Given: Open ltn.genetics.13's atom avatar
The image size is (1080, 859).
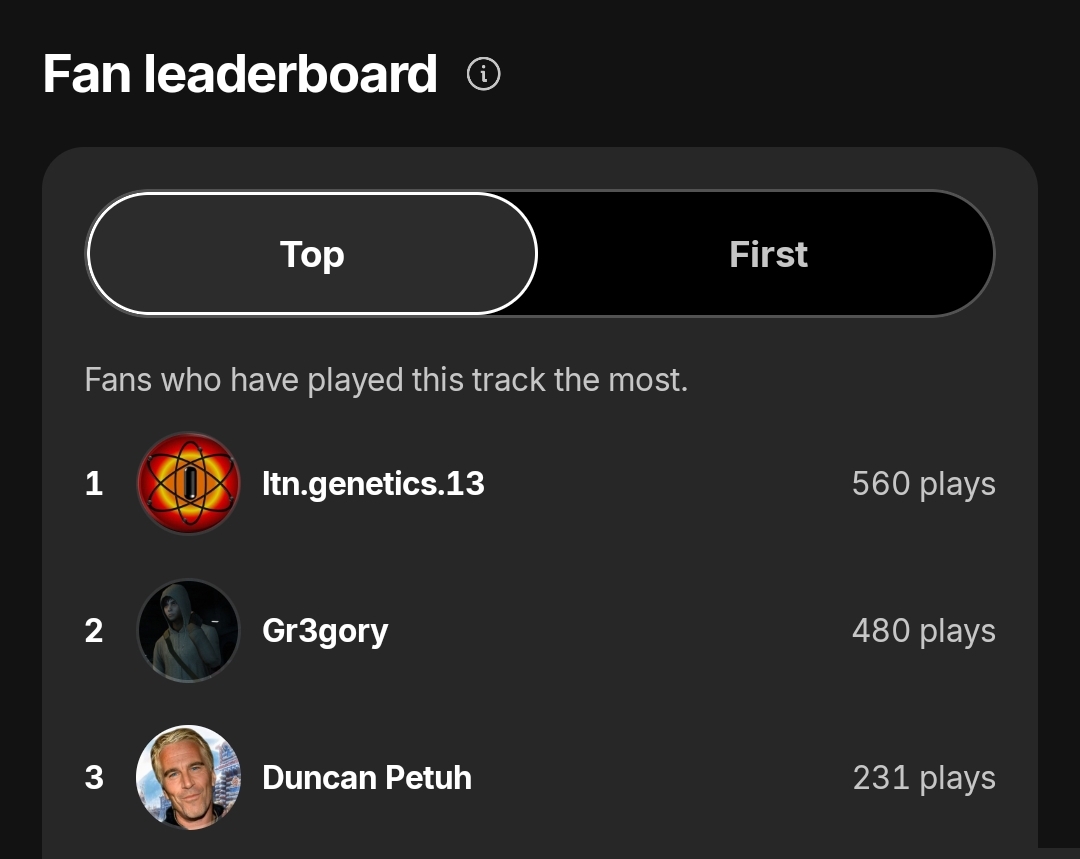Looking at the screenshot, I should [x=188, y=484].
